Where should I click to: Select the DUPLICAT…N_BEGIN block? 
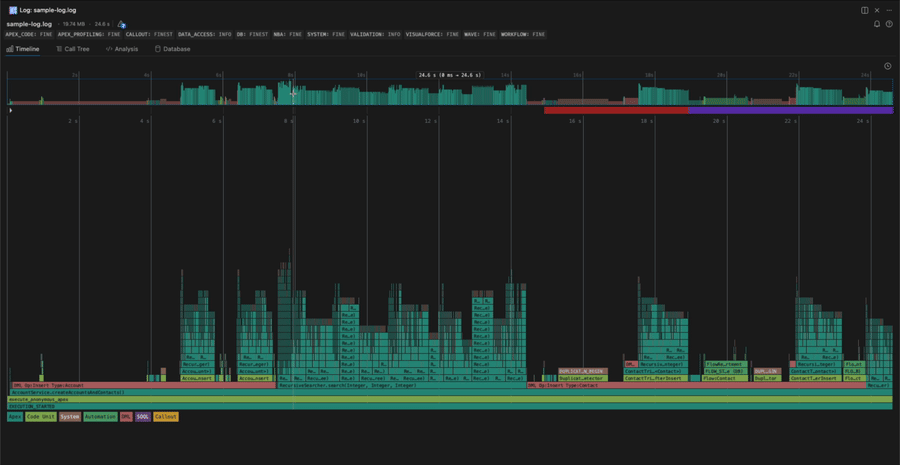point(583,371)
